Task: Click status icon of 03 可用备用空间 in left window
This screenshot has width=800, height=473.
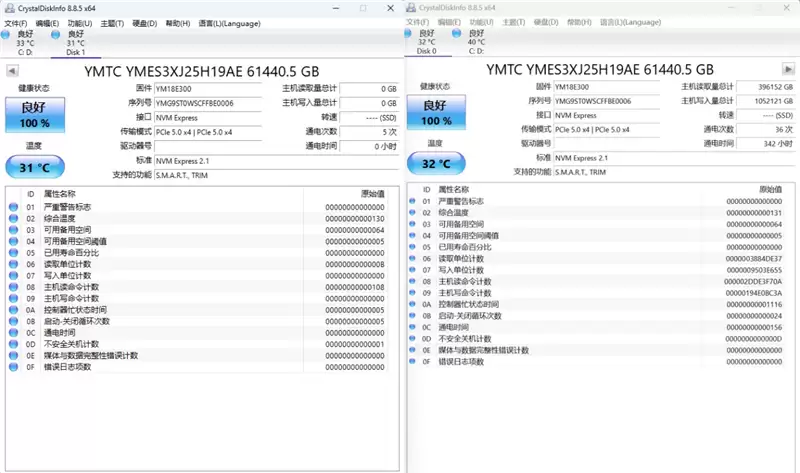Action: [x=14, y=230]
